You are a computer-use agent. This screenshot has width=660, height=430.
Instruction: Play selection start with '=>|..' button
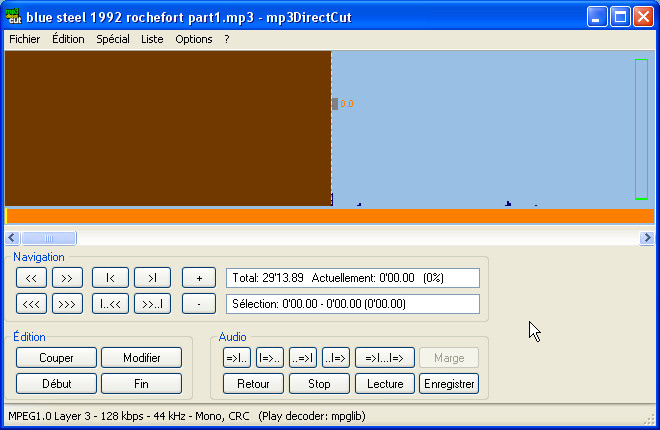[236, 358]
